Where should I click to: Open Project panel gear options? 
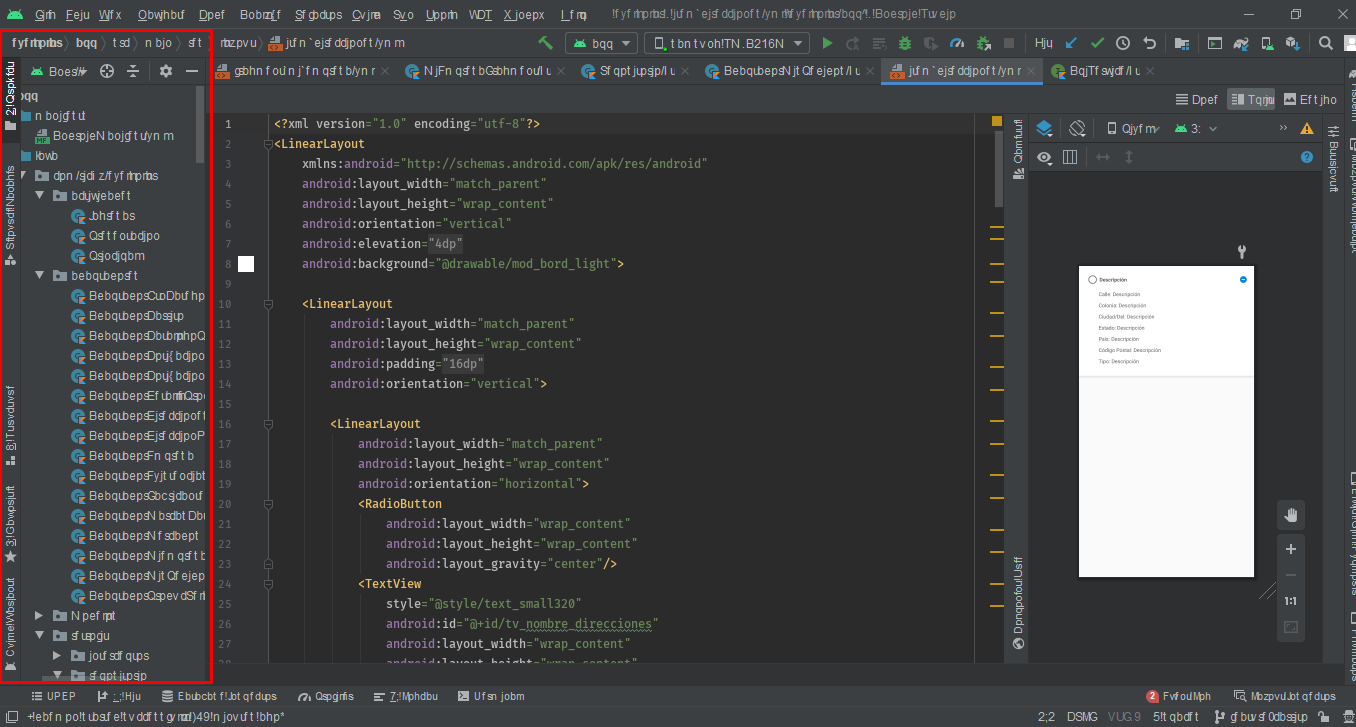[x=166, y=71]
